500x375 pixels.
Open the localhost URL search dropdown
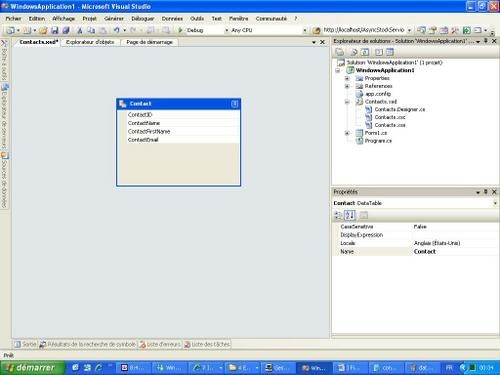409,30
